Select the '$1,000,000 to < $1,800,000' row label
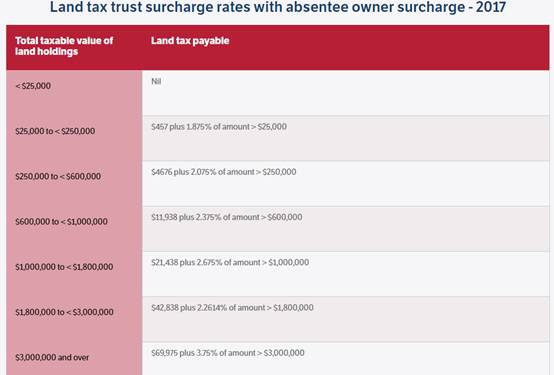 tap(64, 267)
